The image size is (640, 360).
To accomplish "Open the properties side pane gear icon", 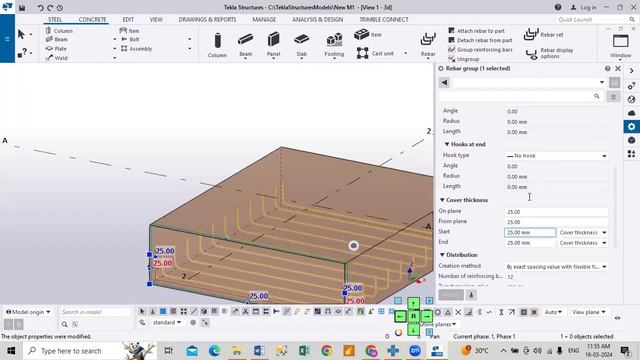I will [631, 127].
